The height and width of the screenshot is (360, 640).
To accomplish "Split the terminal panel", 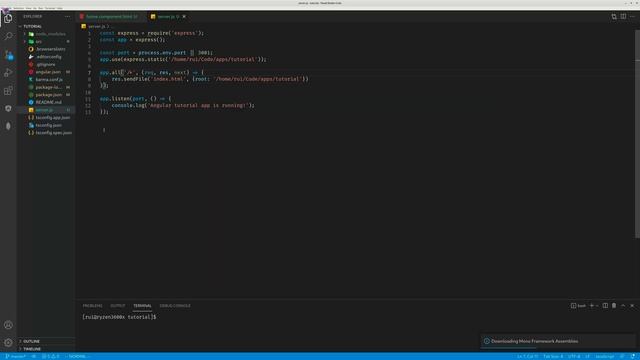I will (x=605, y=305).
